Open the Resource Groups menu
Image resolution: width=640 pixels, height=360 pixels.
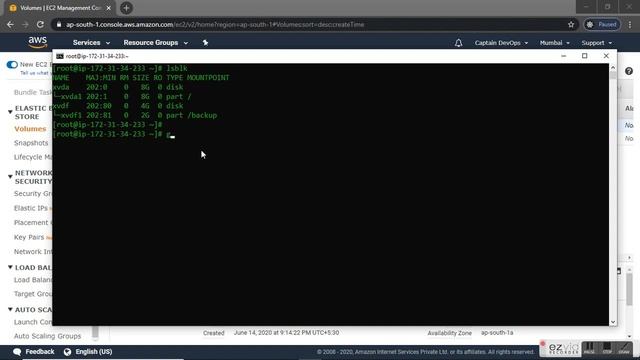tap(156, 42)
